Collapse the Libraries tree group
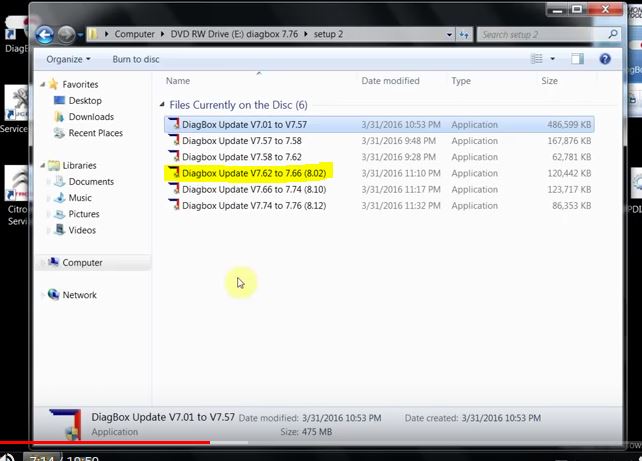The height and width of the screenshot is (461, 642). point(43,165)
